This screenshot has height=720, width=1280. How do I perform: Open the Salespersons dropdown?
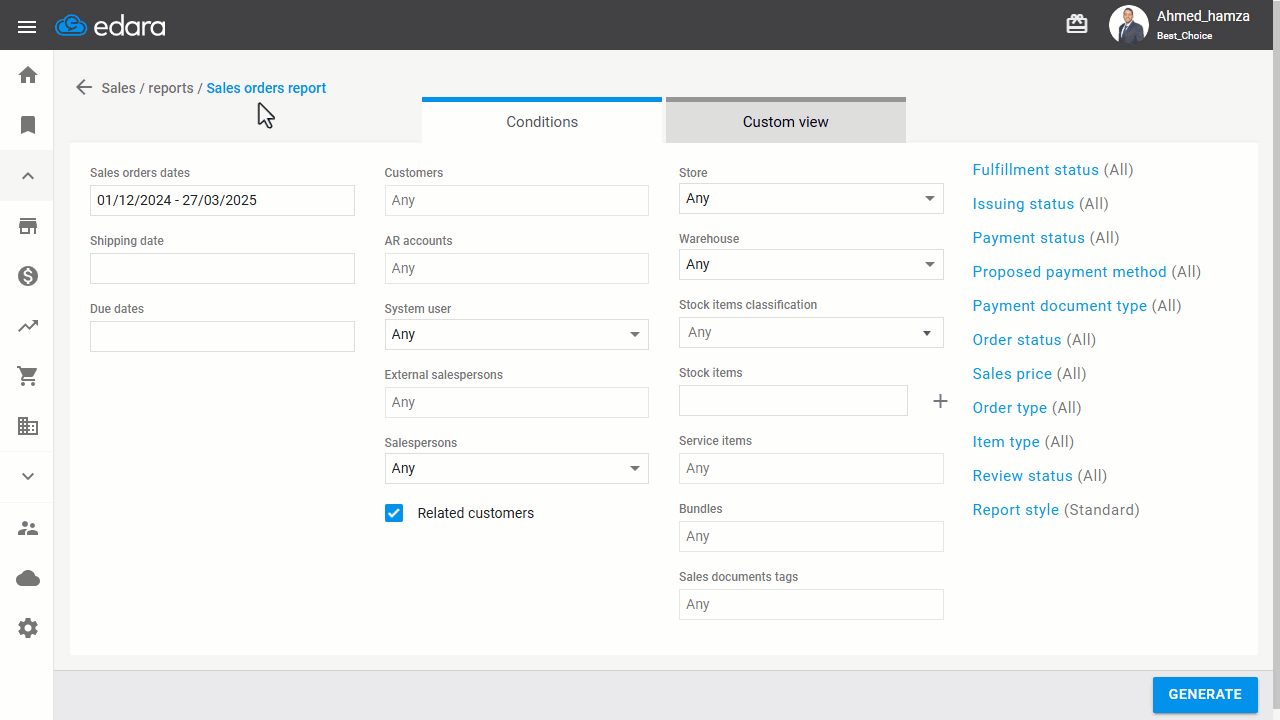(517, 469)
